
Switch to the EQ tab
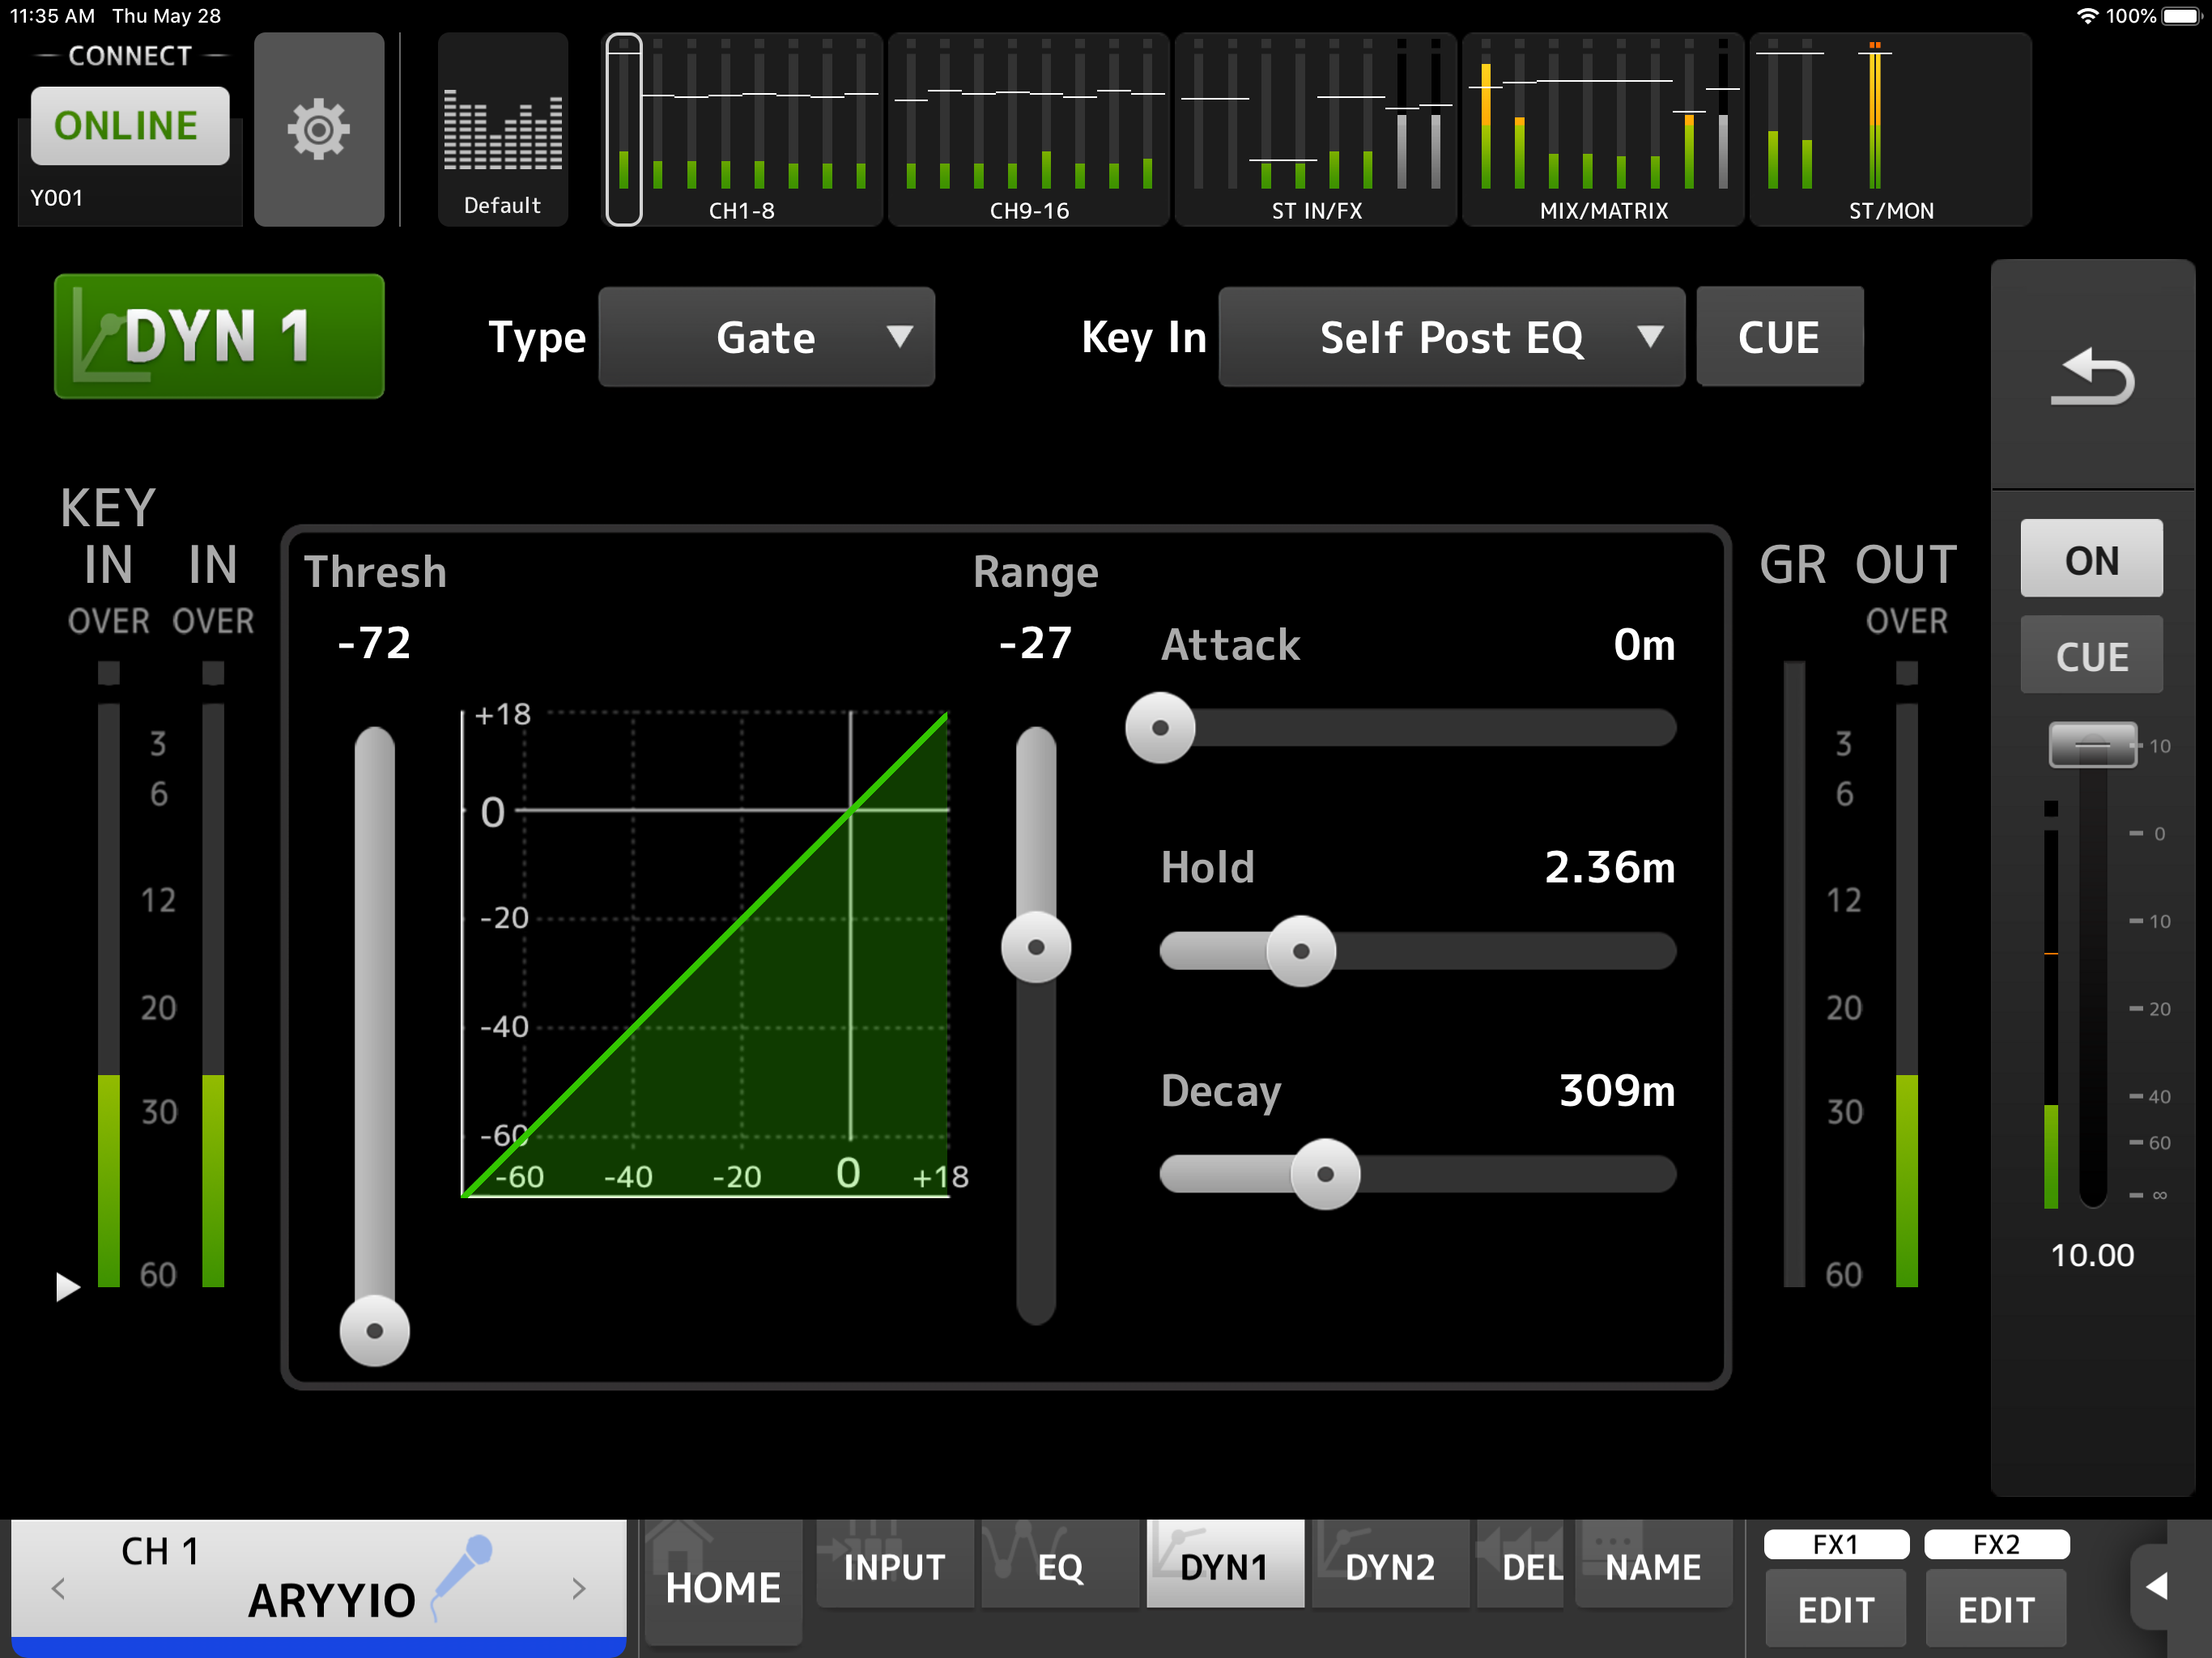click(x=1059, y=1566)
